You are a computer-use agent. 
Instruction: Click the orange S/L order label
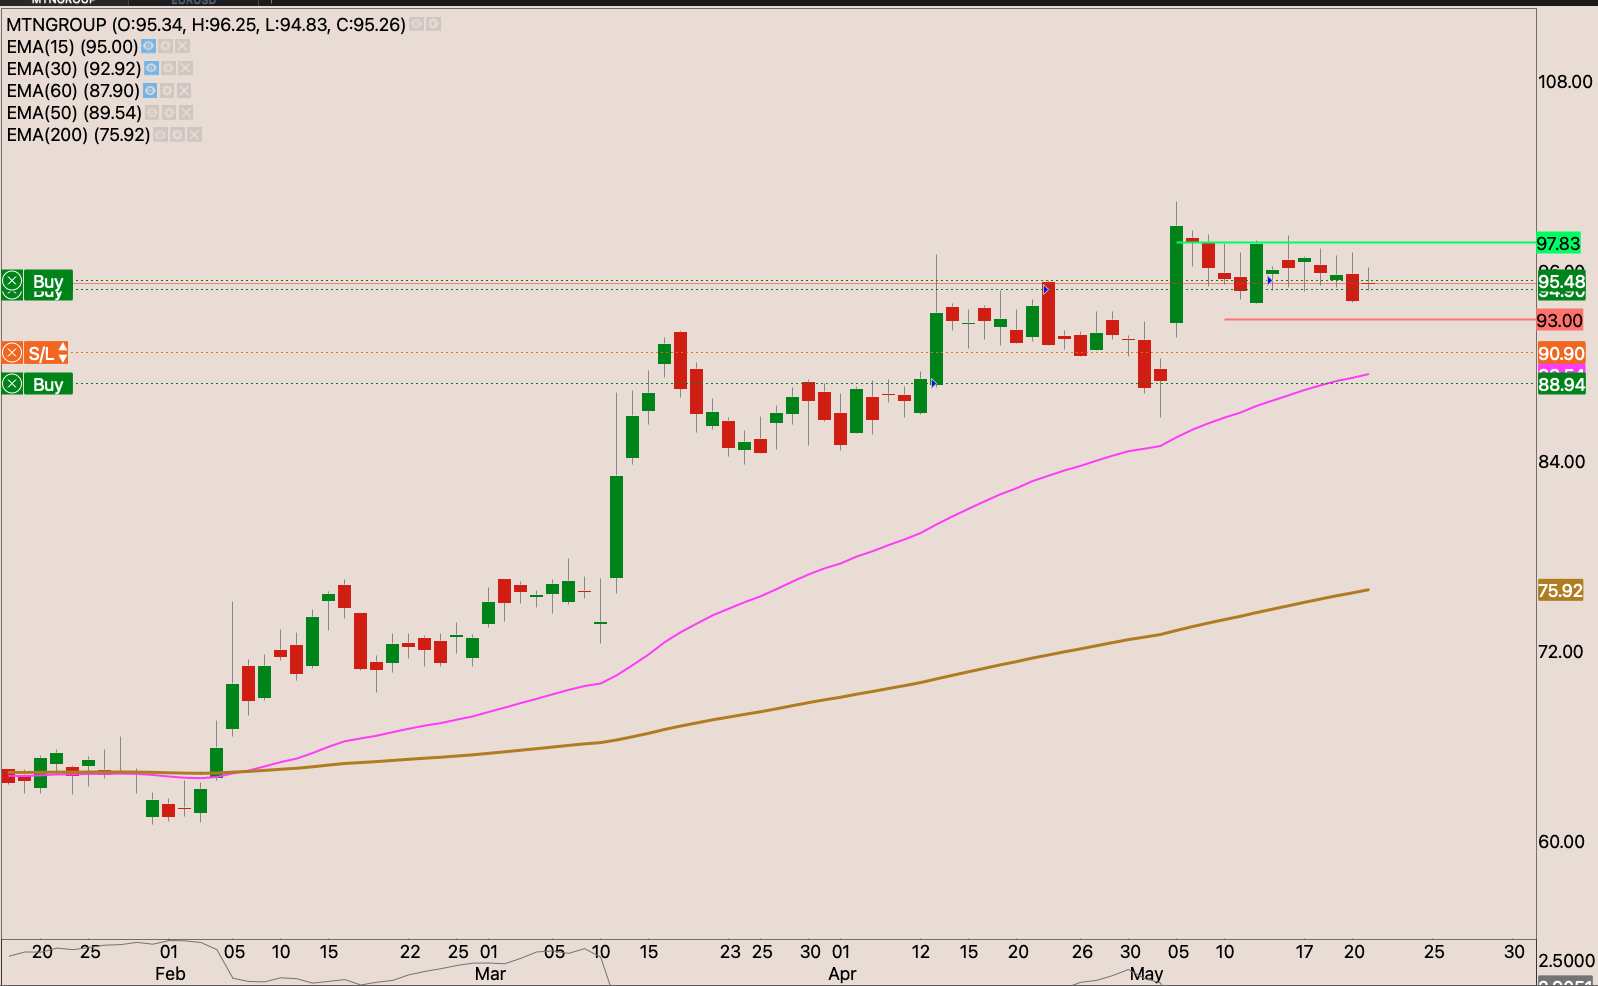click(40, 353)
